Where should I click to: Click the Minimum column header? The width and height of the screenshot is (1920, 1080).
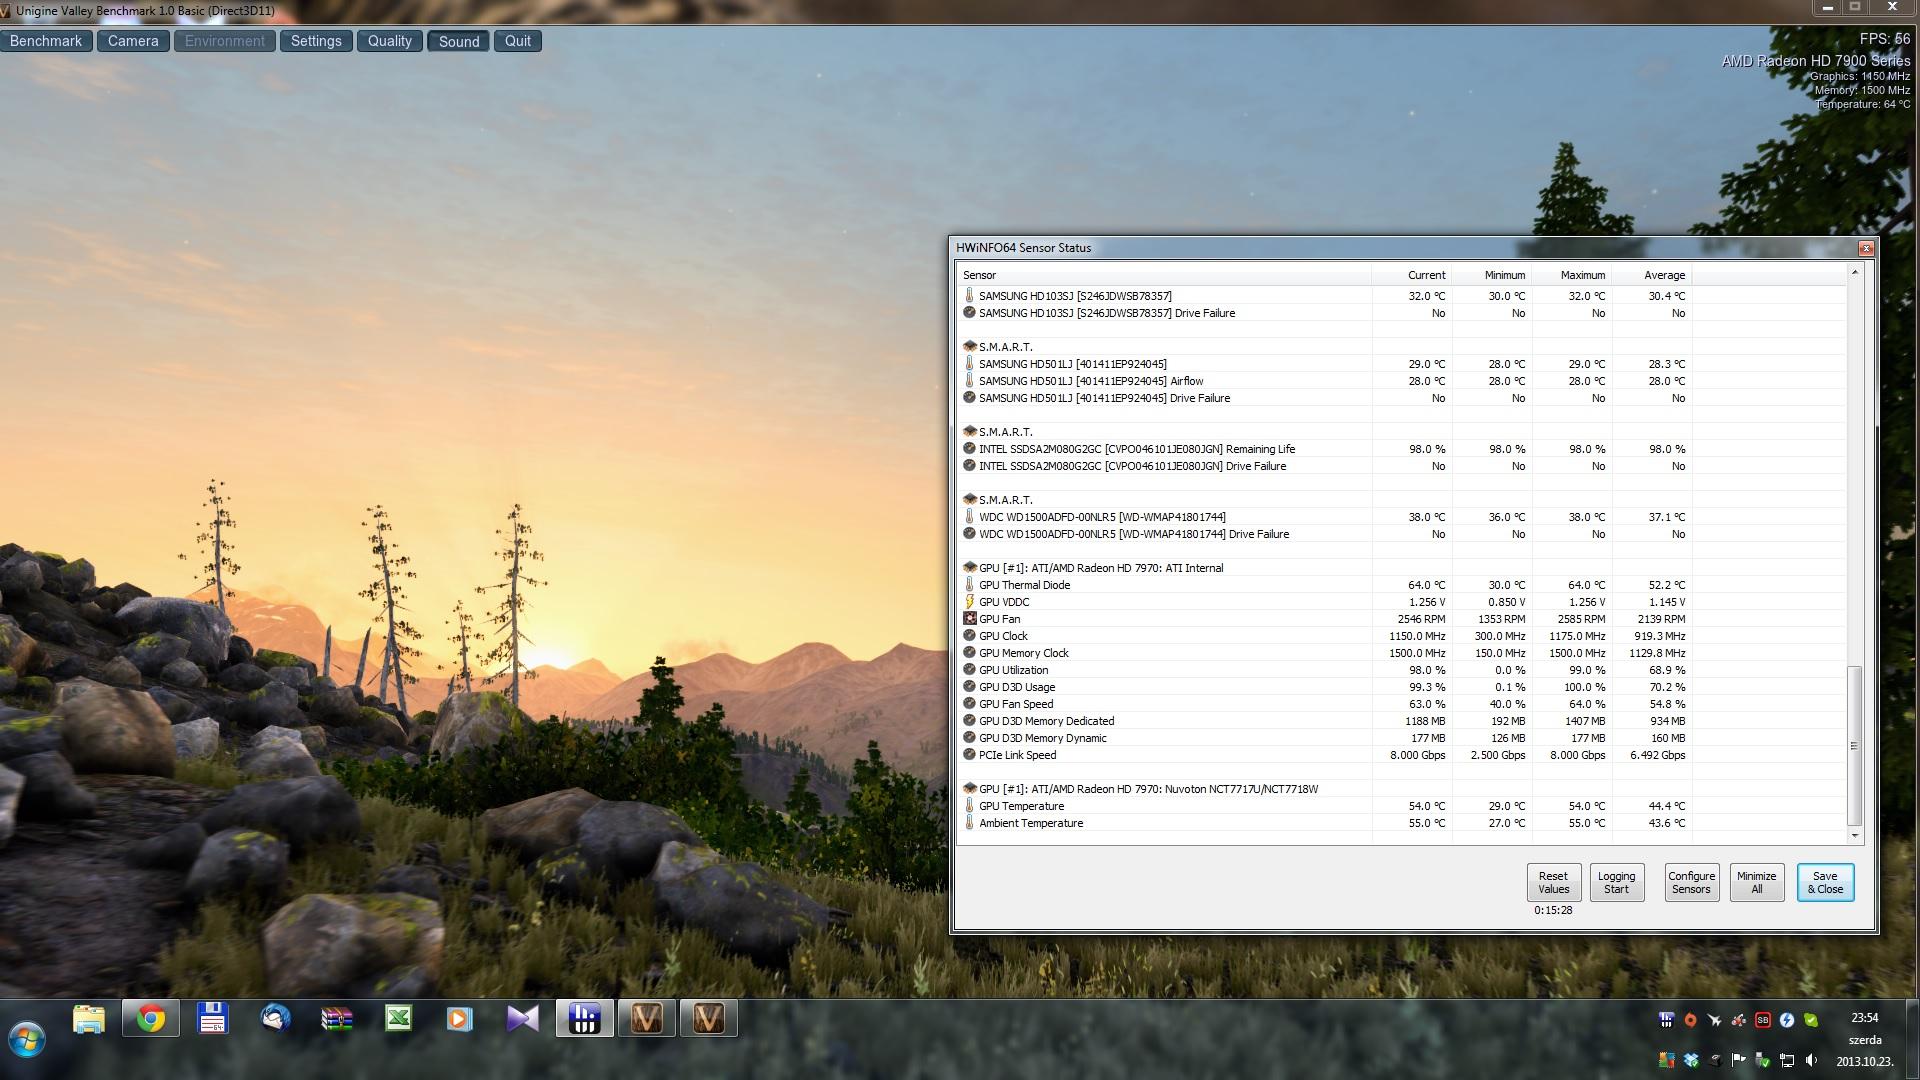[1491, 275]
